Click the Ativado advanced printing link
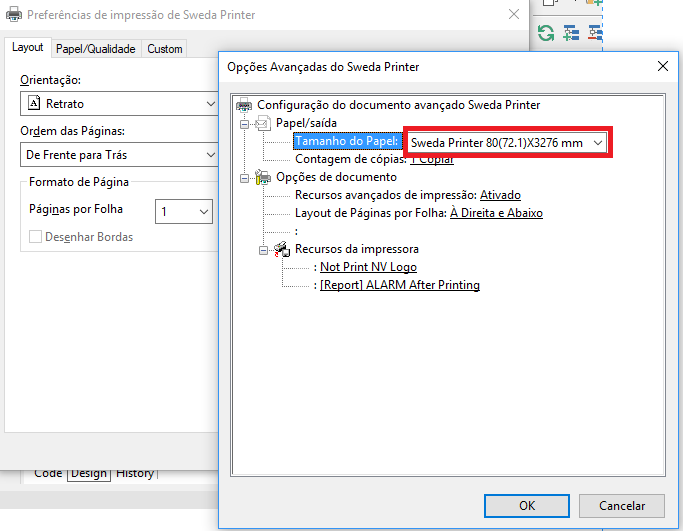This screenshot has width=683, height=531. pos(500,195)
